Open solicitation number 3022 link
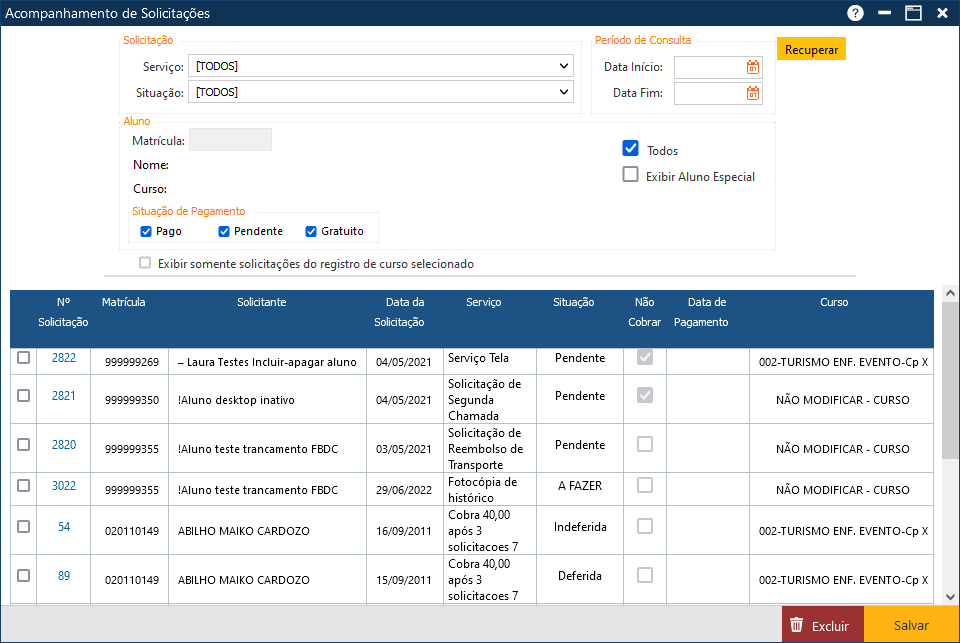 (64, 486)
